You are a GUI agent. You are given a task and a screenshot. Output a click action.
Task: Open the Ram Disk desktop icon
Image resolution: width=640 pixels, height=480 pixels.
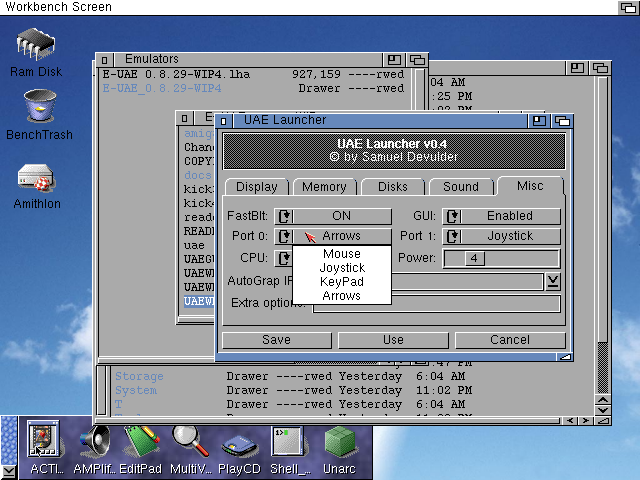pyautogui.click(x=36, y=44)
